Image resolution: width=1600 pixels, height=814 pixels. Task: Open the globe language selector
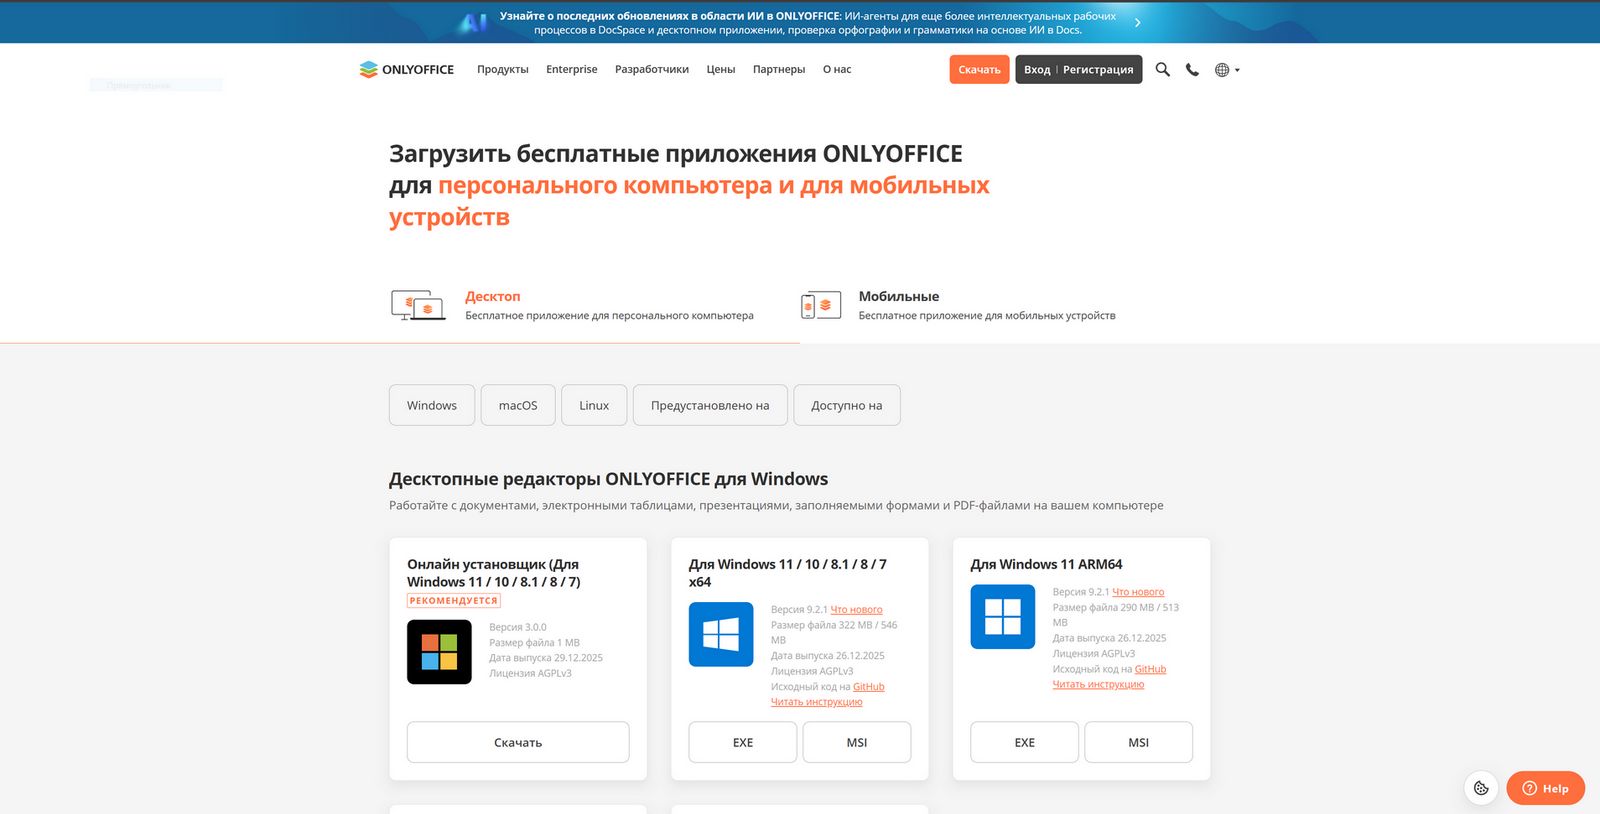pos(1227,70)
